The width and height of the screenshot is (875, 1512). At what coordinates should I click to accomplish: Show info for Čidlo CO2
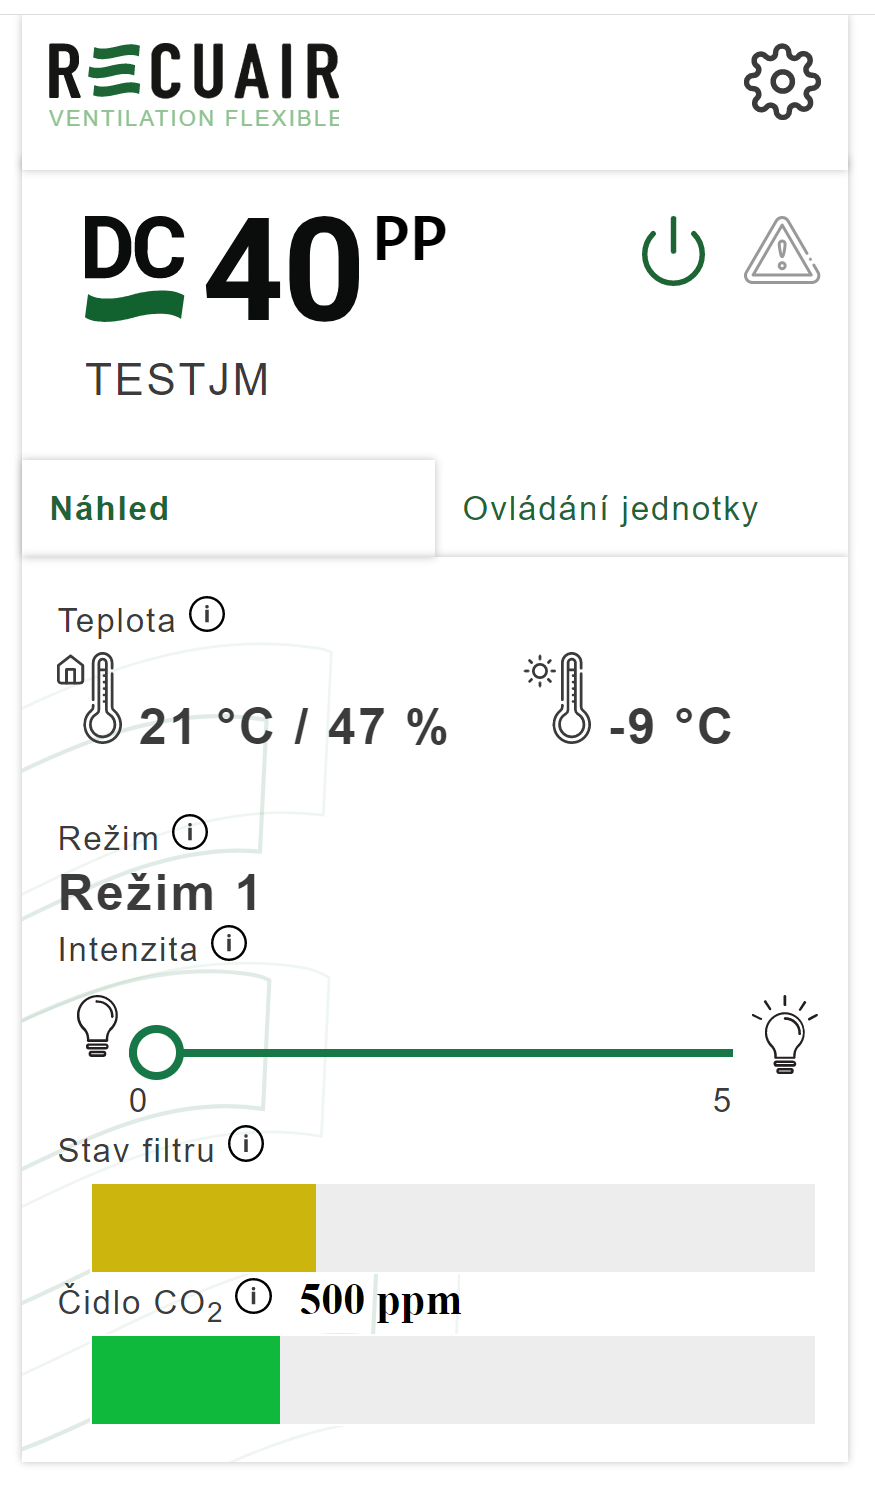(x=254, y=1297)
